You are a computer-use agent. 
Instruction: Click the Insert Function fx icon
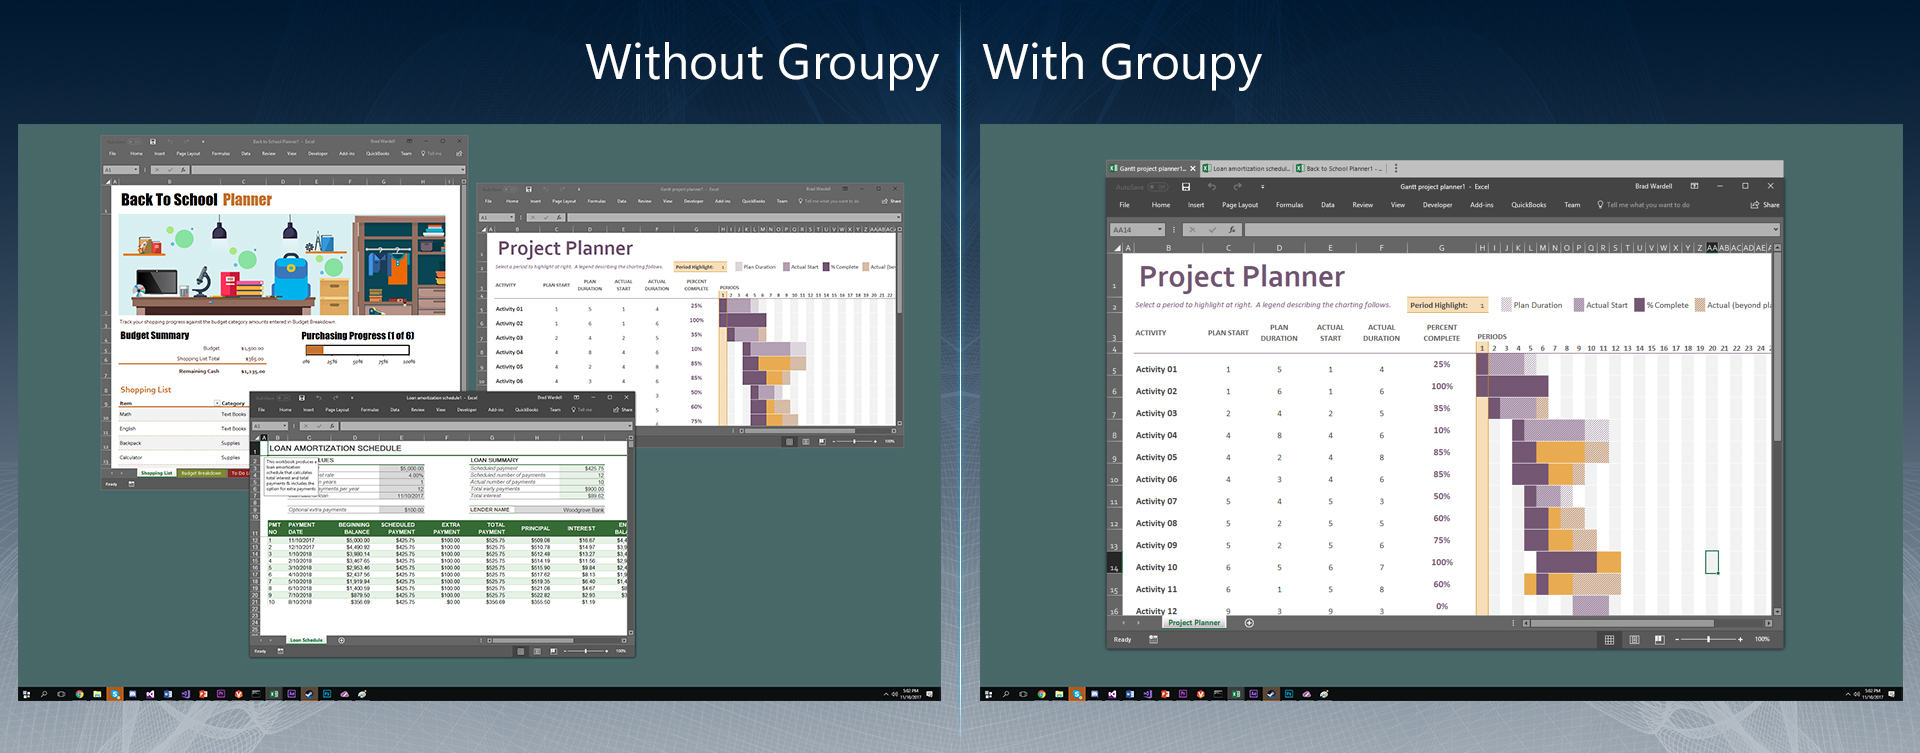1232,230
